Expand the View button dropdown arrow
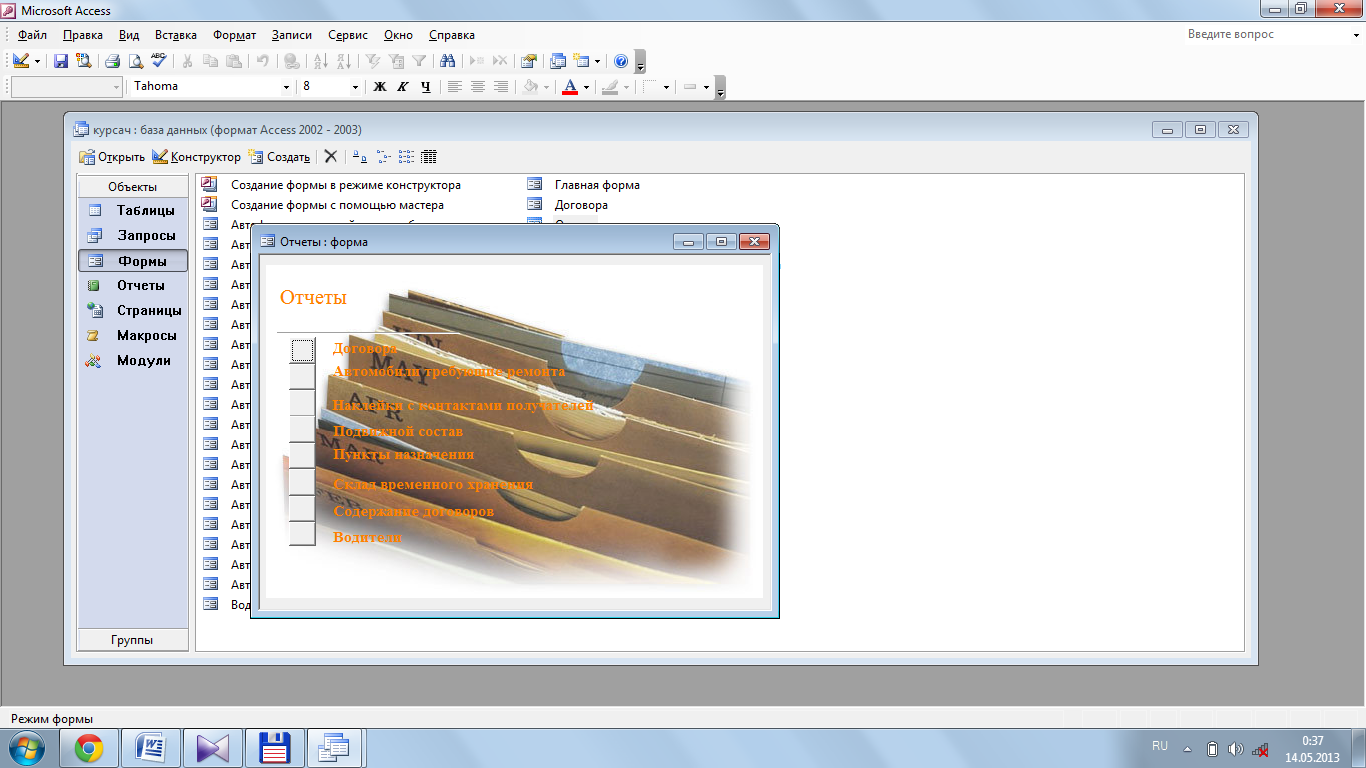The width and height of the screenshot is (1366, 768). [37, 61]
